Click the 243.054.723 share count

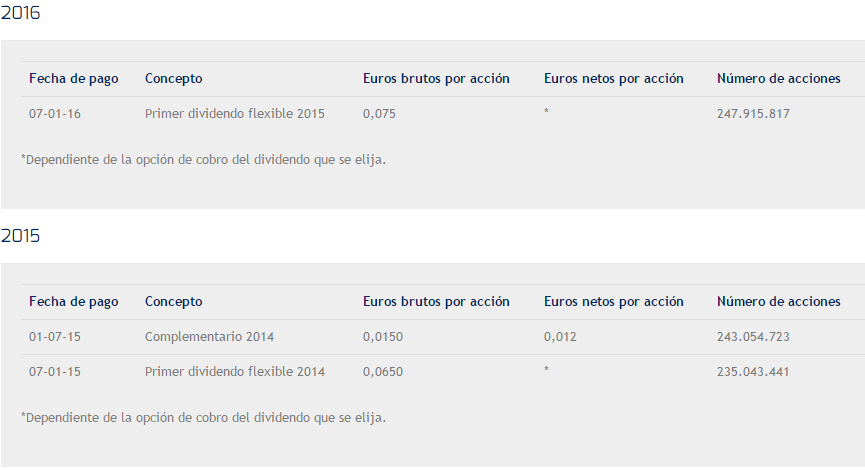(753, 337)
